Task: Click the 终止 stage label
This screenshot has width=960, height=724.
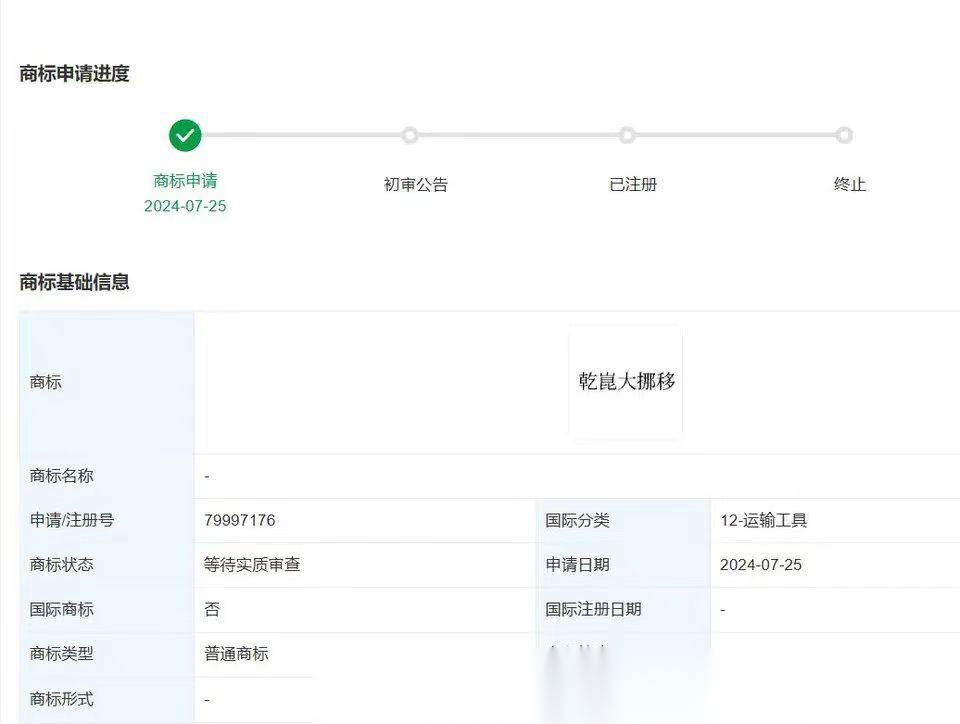Action: (850, 184)
